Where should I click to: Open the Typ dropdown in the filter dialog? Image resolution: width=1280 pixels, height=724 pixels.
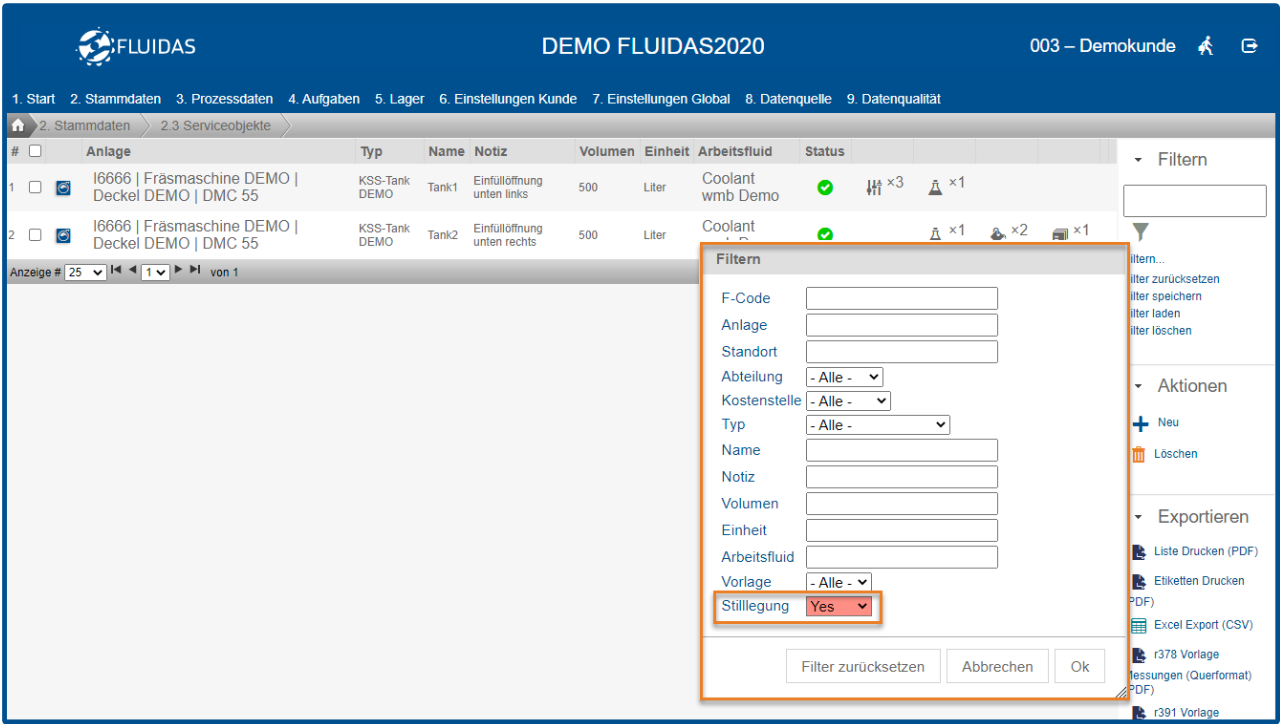(x=877, y=425)
